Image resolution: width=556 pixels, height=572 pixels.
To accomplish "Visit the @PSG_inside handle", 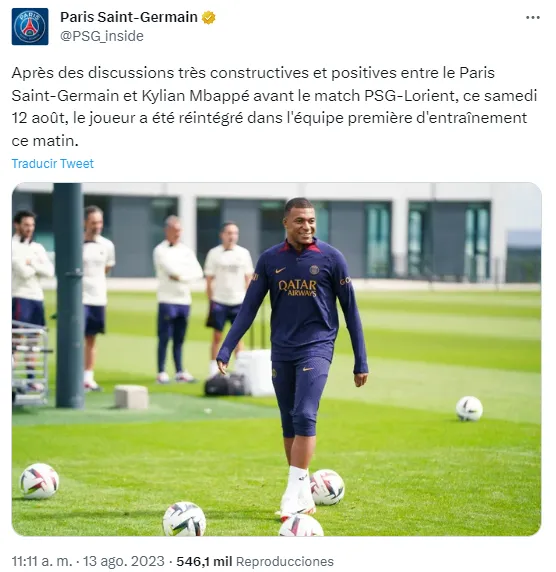I will tap(102, 36).
